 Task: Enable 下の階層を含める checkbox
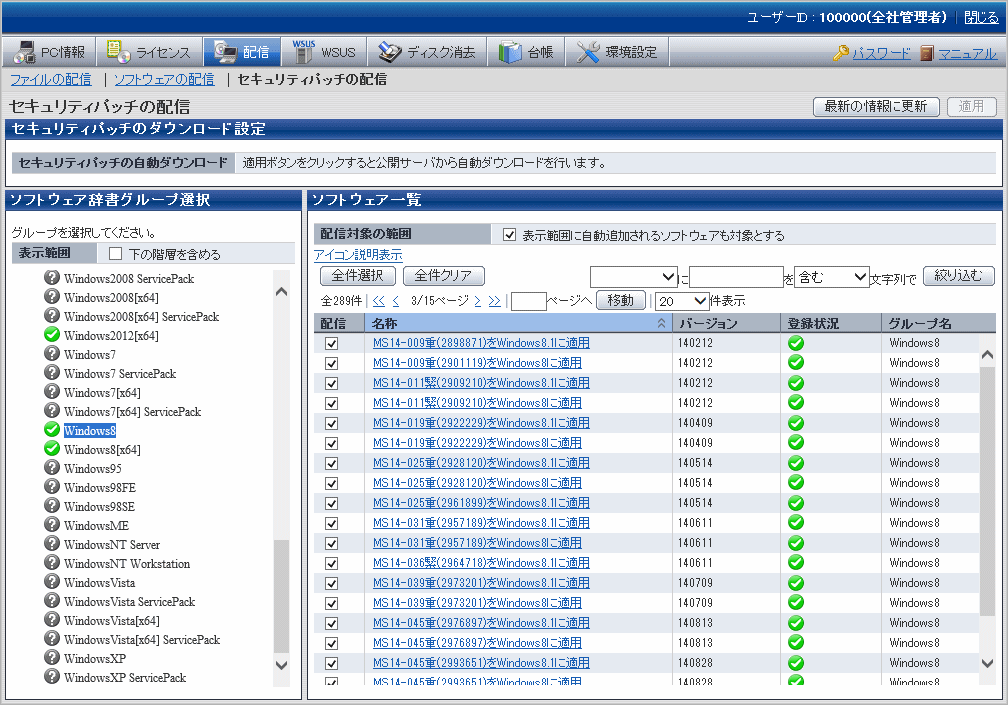(x=116, y=254)
